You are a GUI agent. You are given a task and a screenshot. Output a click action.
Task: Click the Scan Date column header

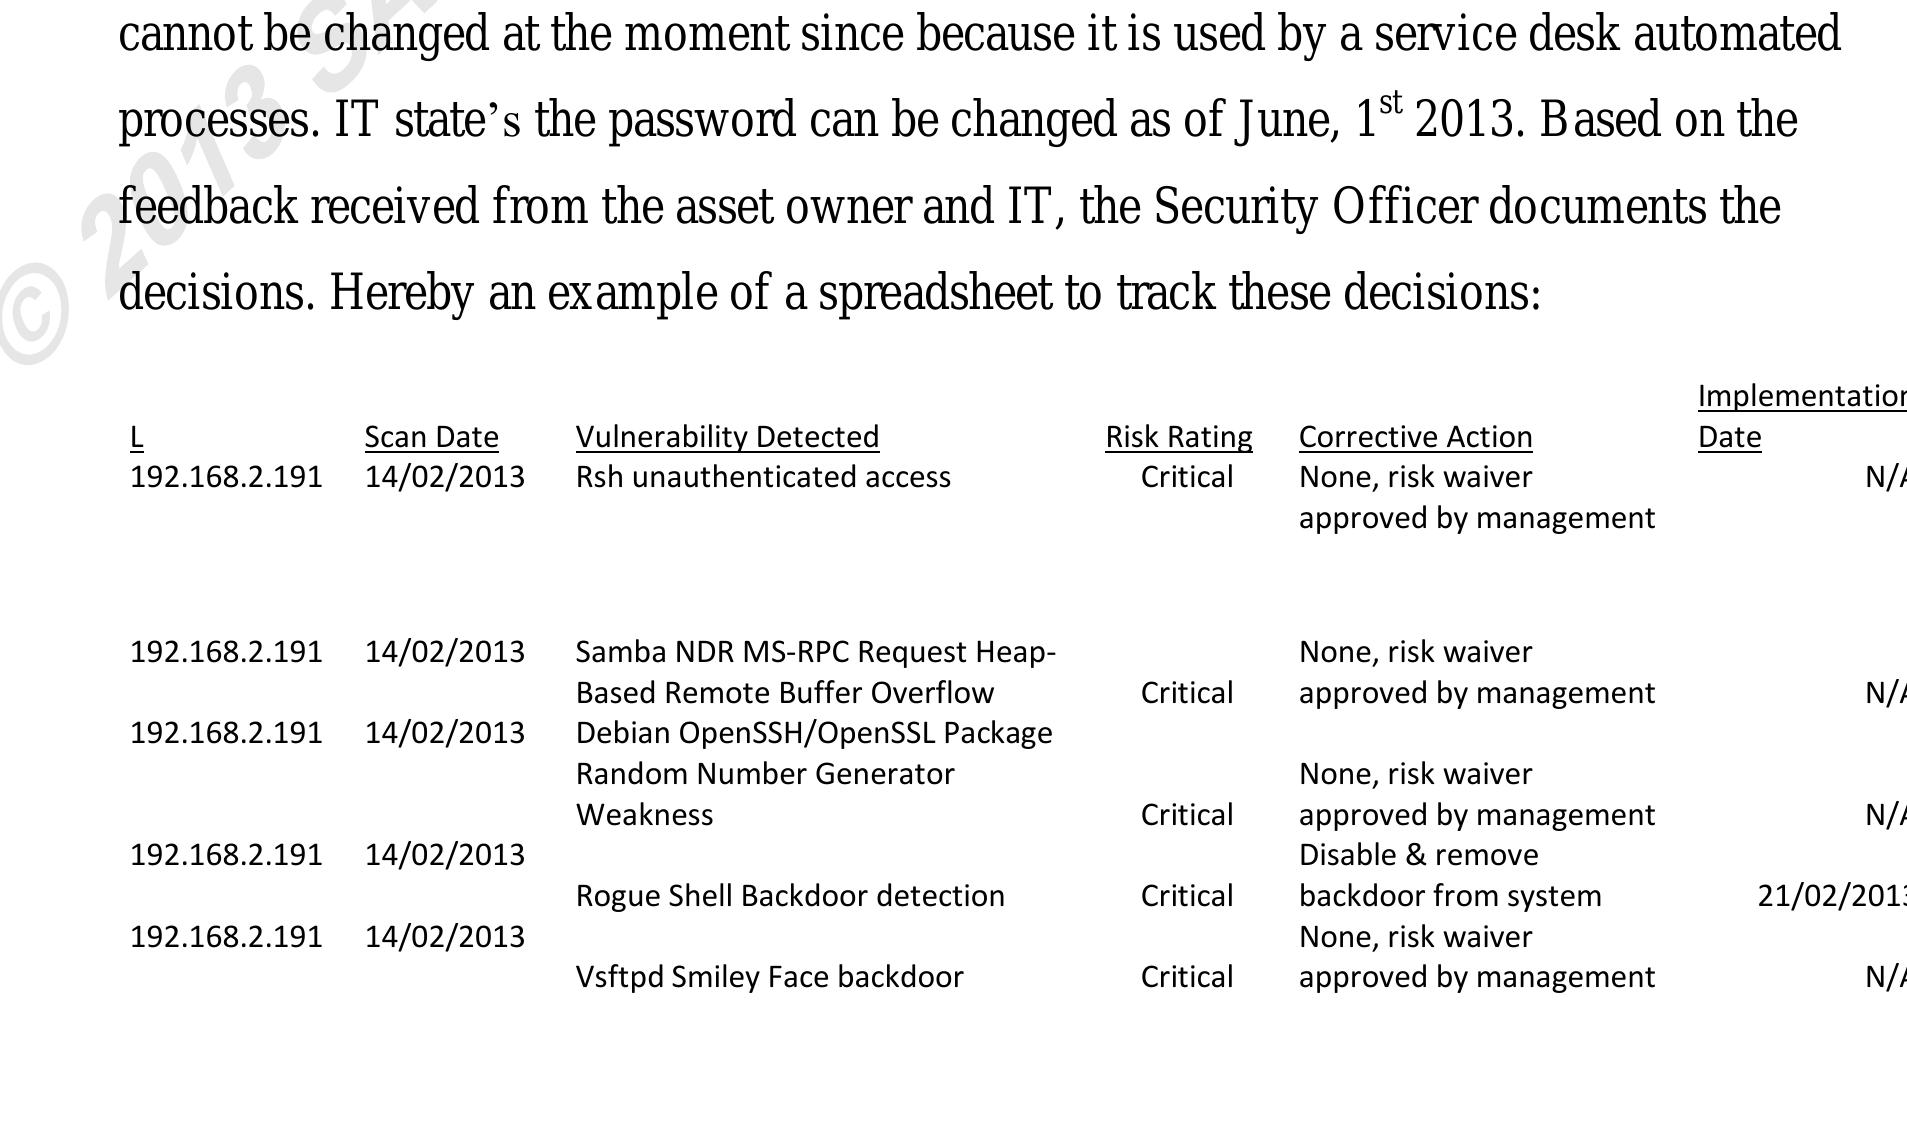431,437
